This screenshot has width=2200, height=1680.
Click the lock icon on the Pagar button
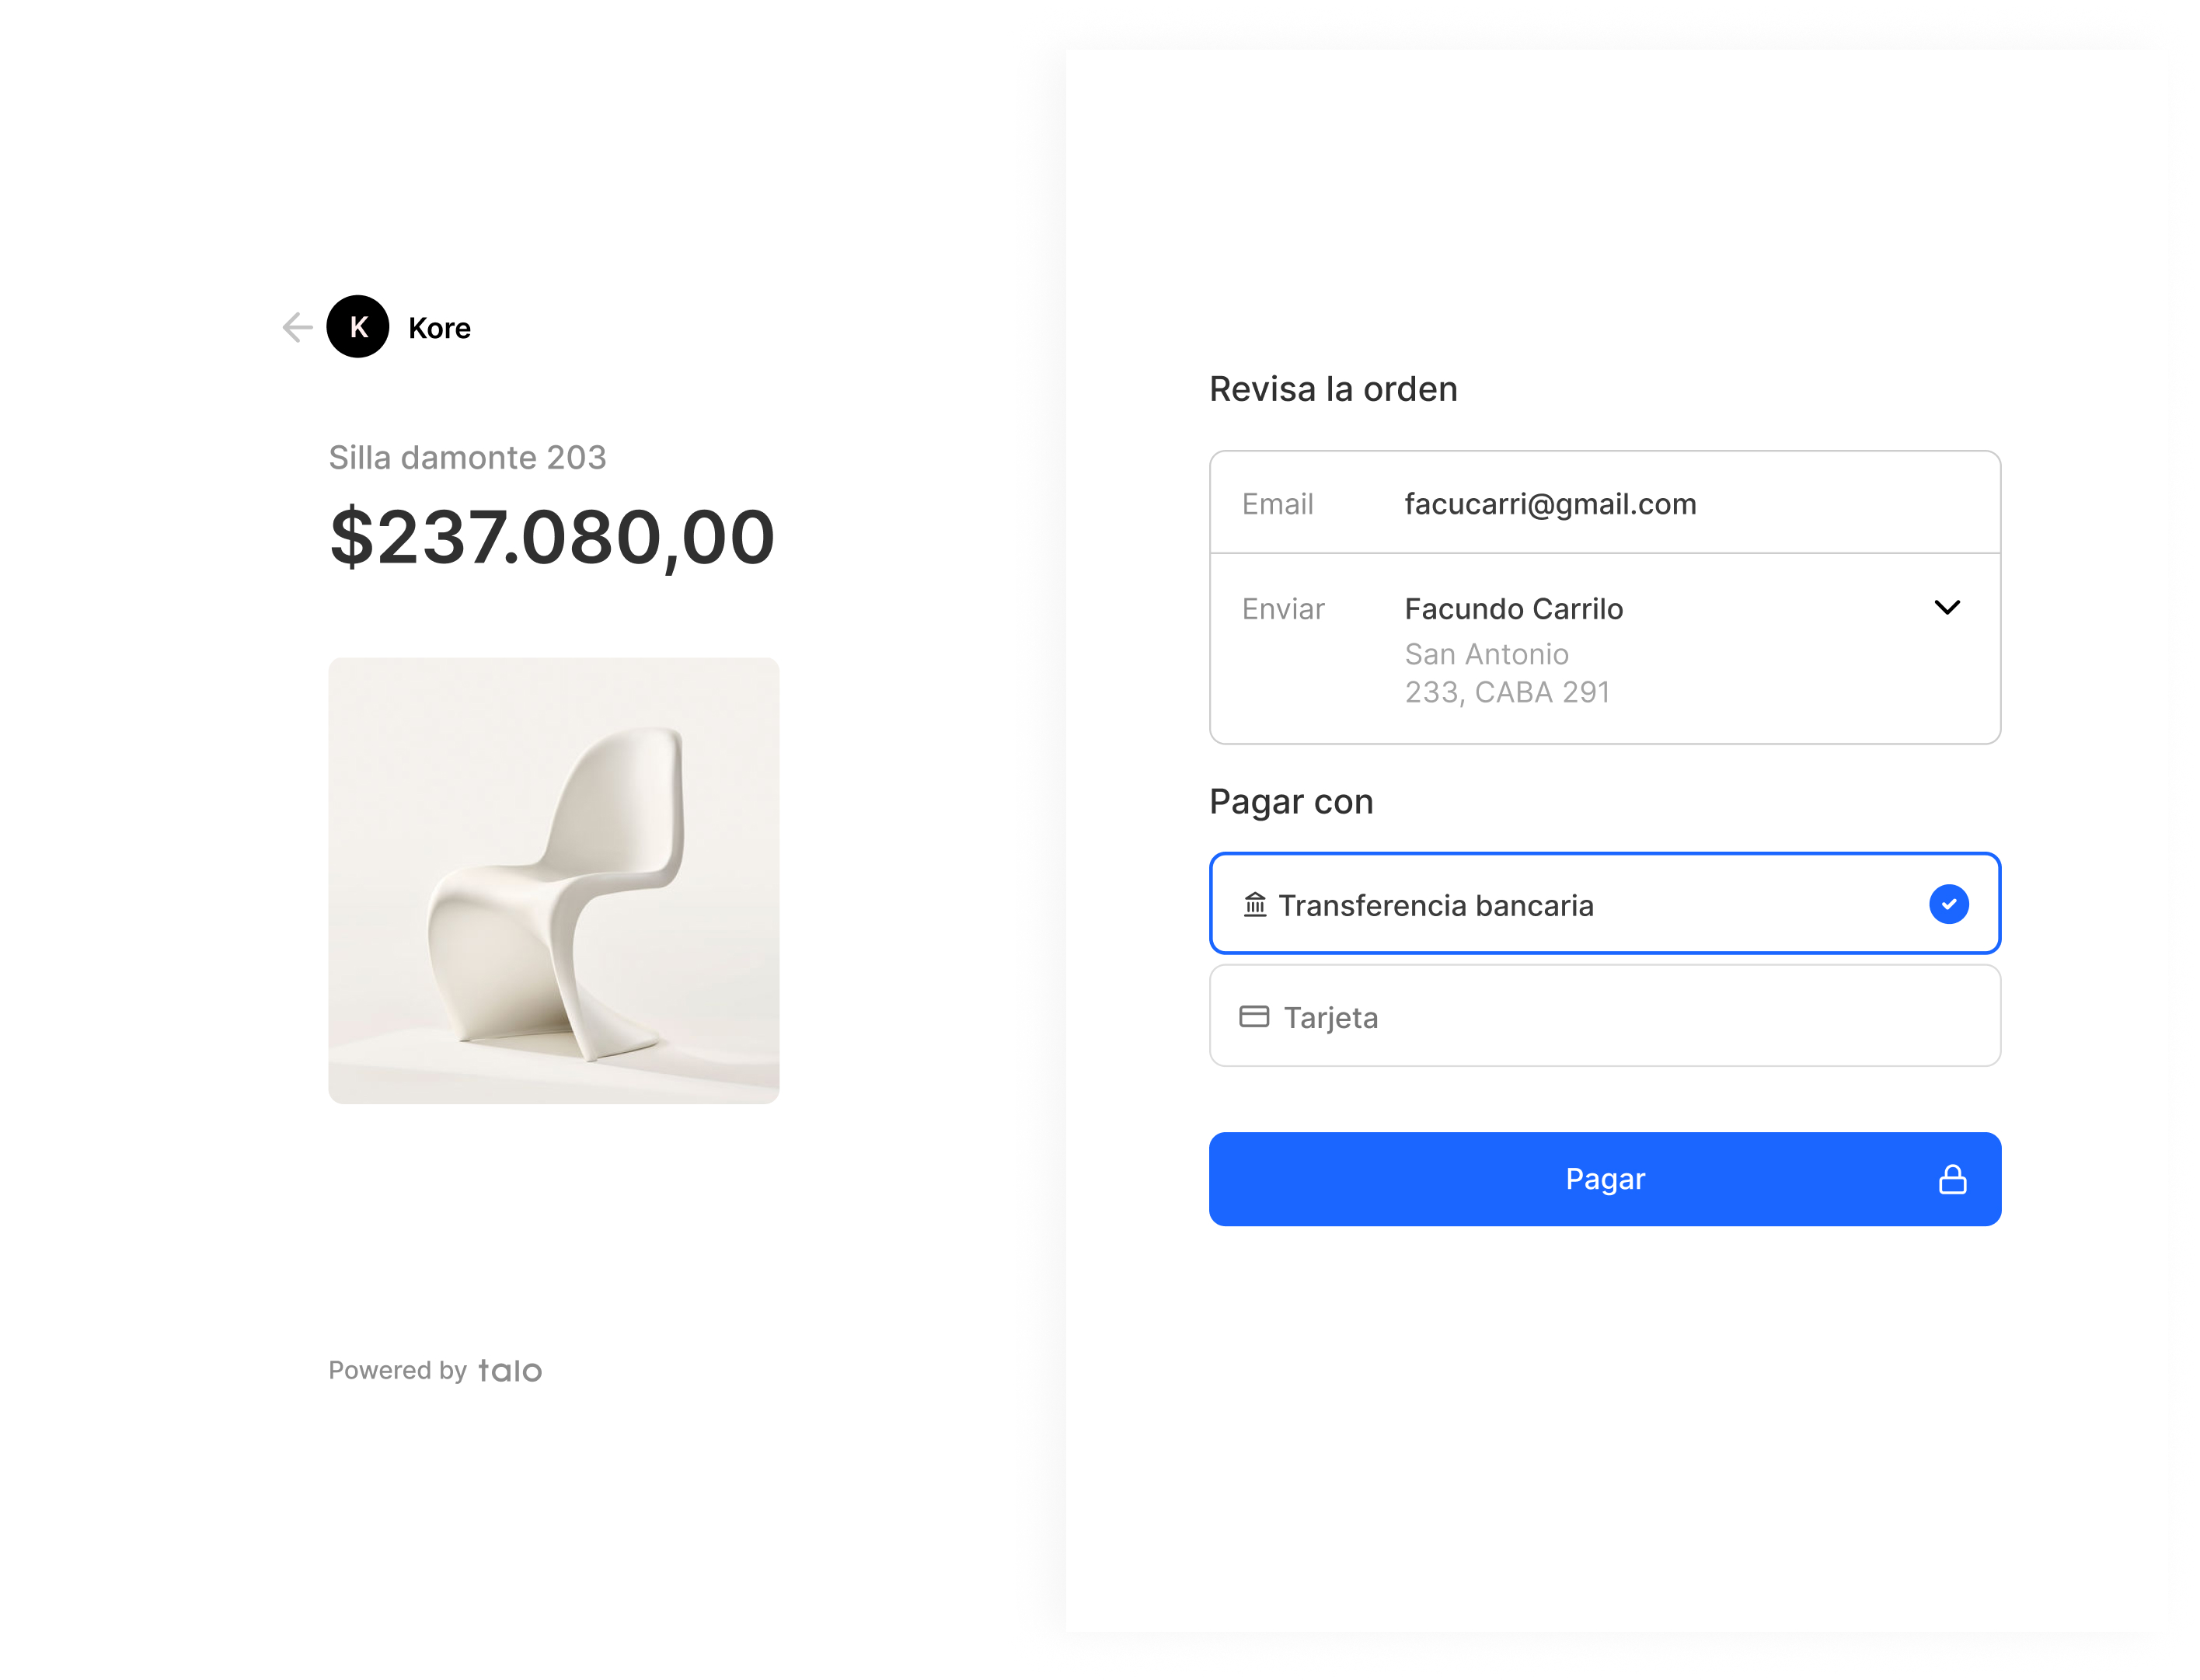[1952, 1180]
